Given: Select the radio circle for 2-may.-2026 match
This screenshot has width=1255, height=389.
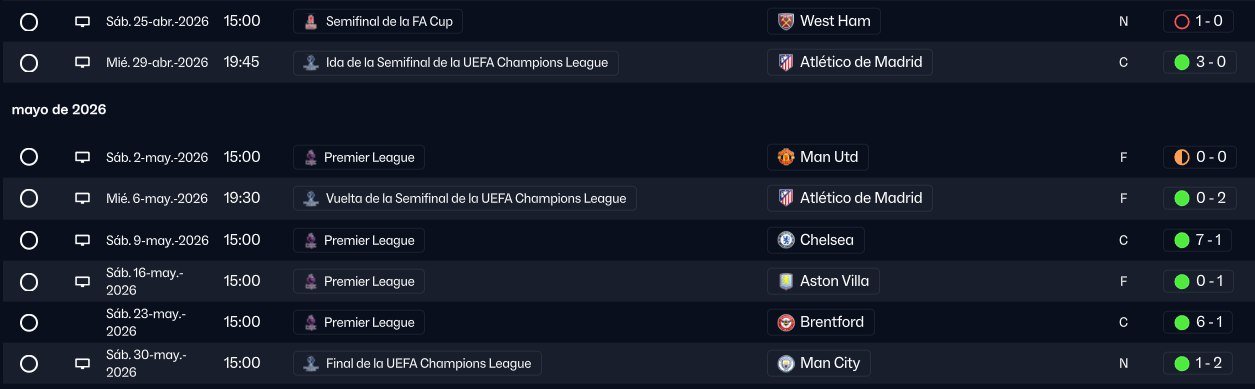Looking at the screenshot, I should click(x=29, y=157).
